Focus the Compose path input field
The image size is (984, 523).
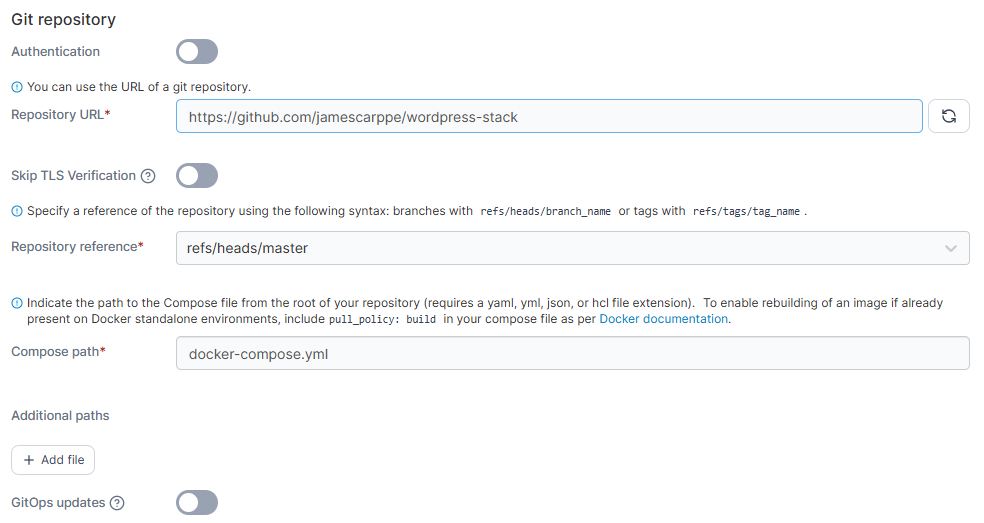click(x=572, y=353)
